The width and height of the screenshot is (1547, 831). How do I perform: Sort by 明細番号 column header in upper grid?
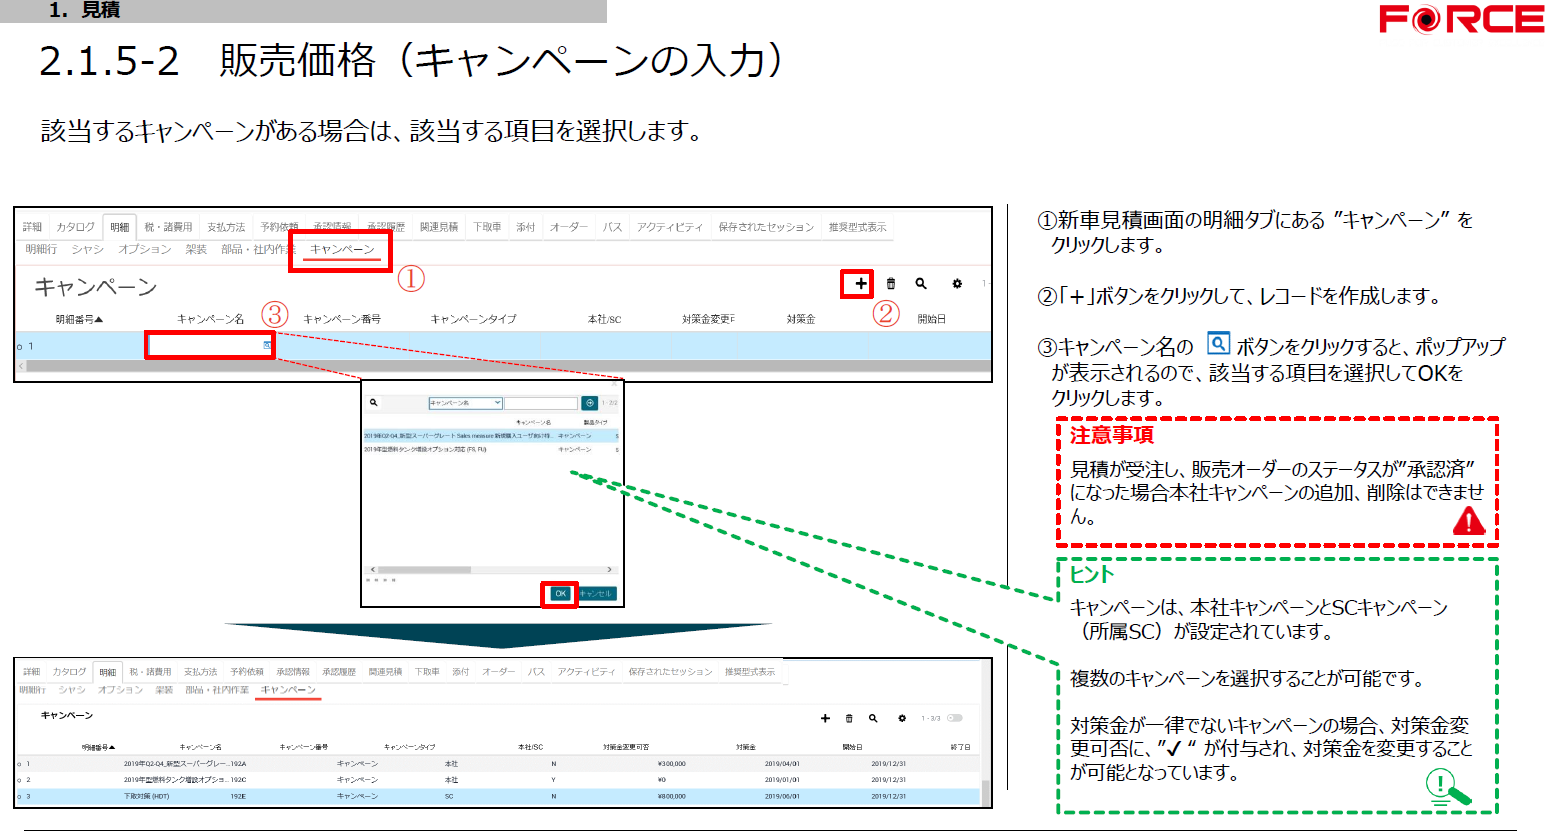pos(79,319)
